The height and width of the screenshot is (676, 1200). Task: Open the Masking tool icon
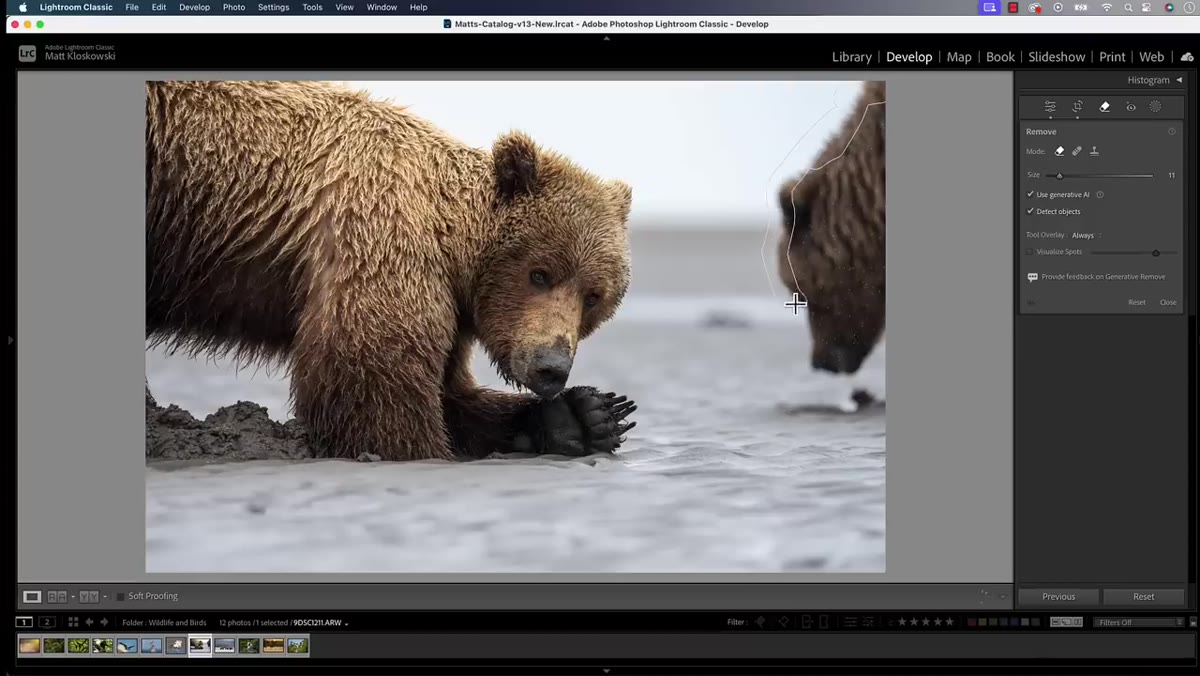1155,106
